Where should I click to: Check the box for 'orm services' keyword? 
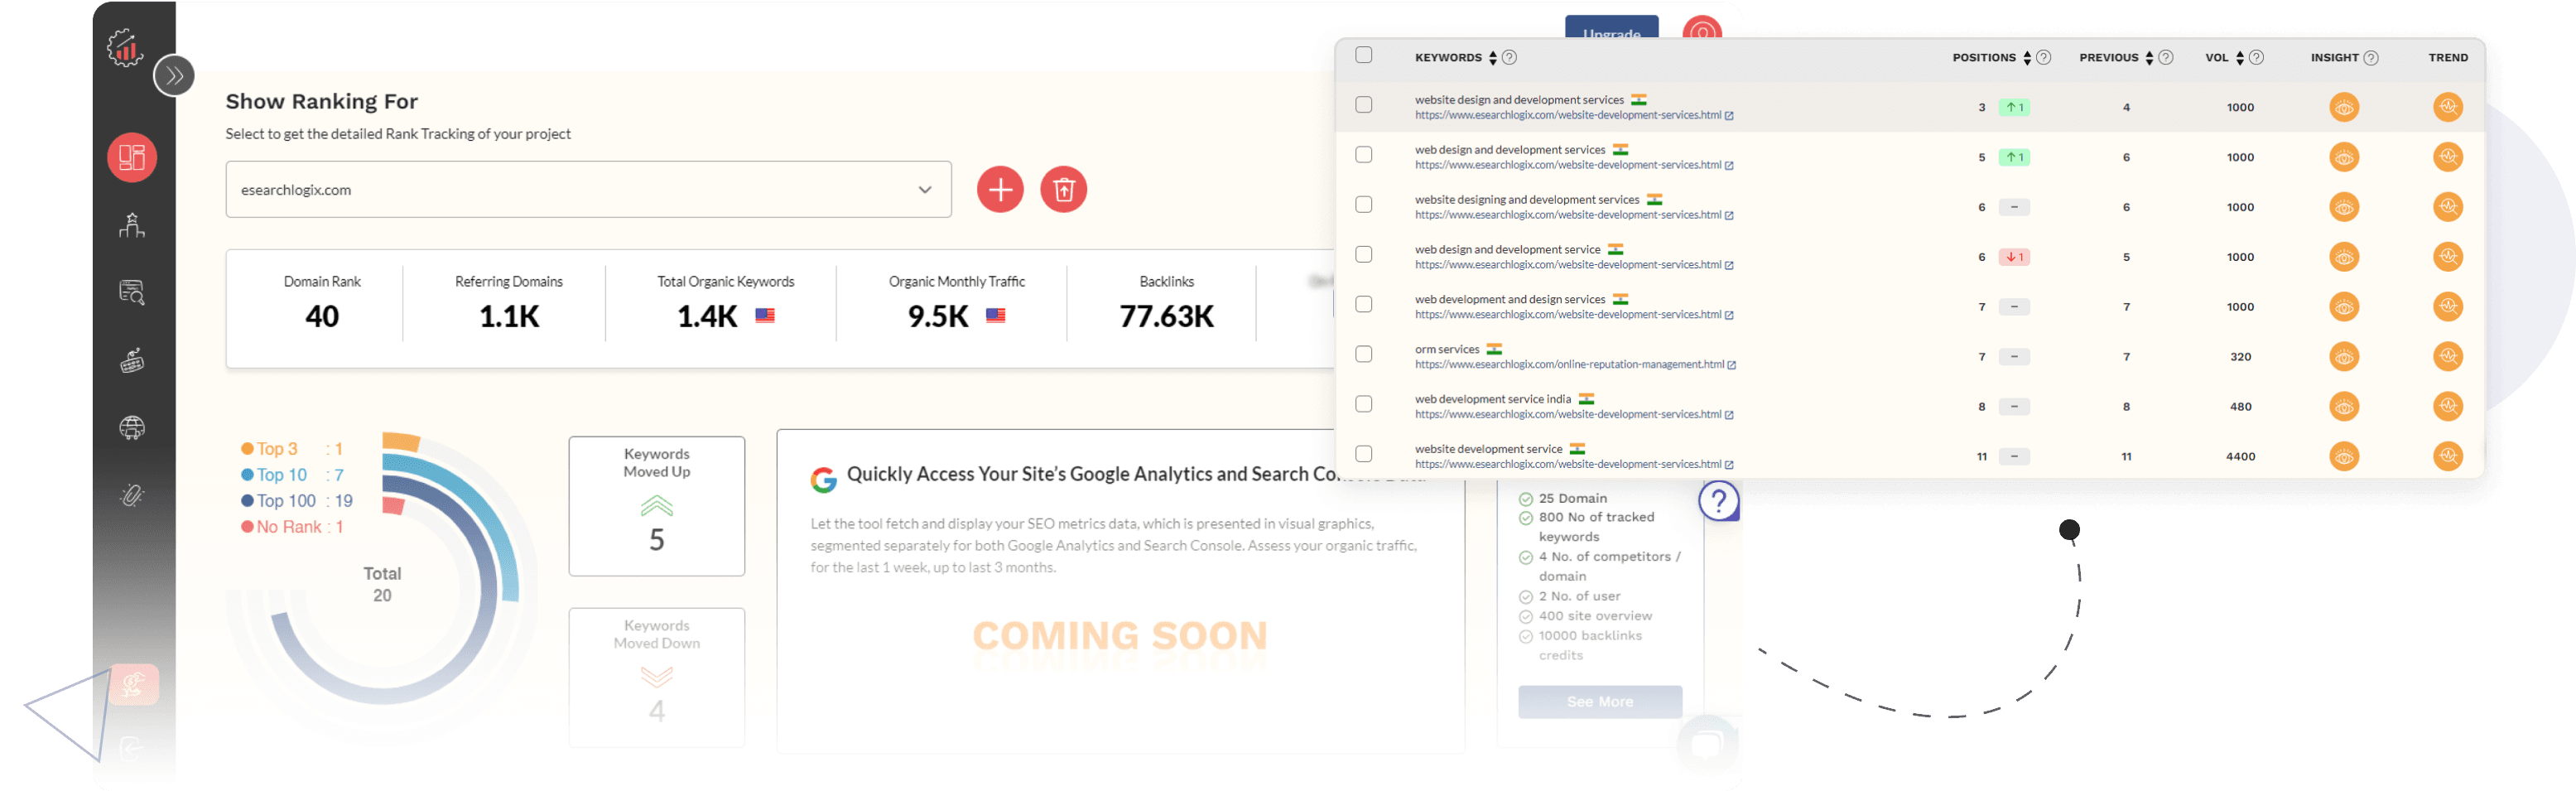[1363, 354]
